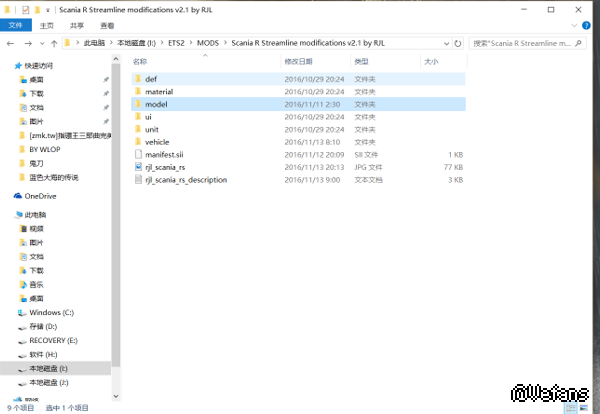Refresh the current folder view
The image size is (600, 414).
[458, 44]
